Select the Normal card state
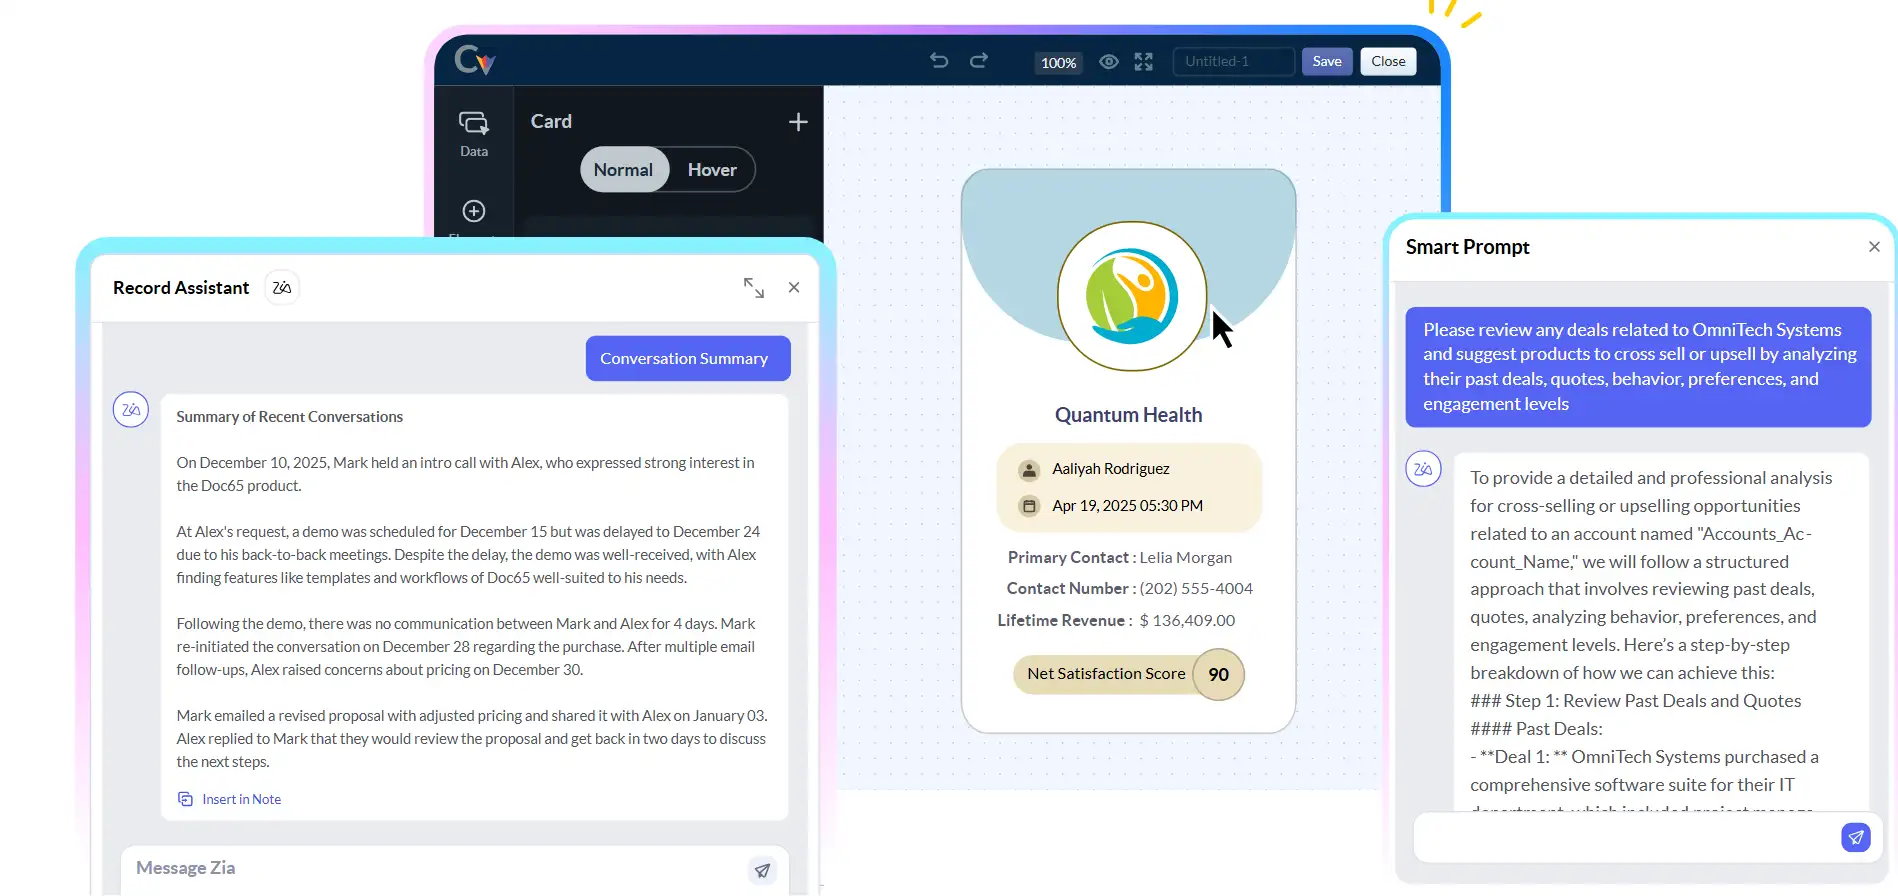 (624, 170)
